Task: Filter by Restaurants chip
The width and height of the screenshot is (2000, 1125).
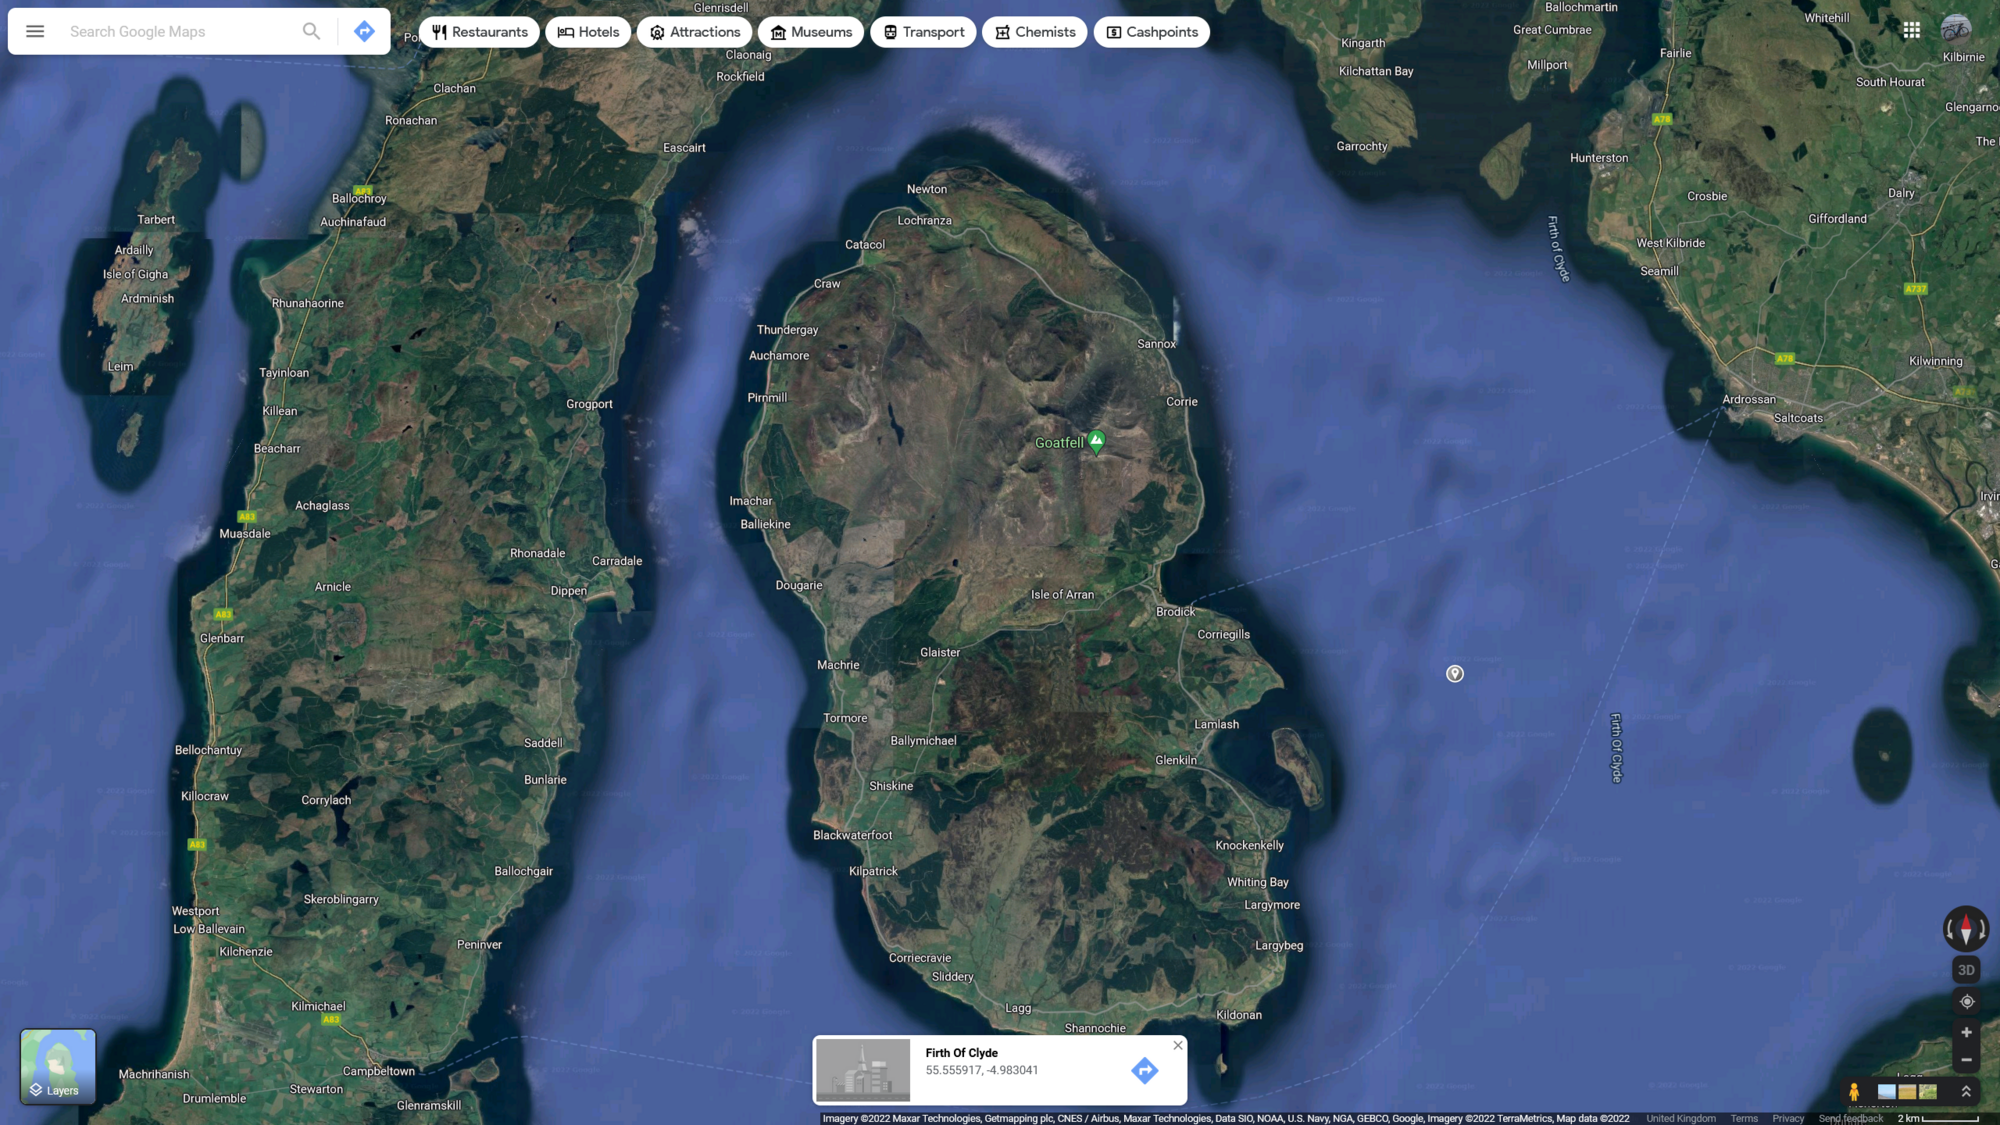Action: [x=479, y=32]
